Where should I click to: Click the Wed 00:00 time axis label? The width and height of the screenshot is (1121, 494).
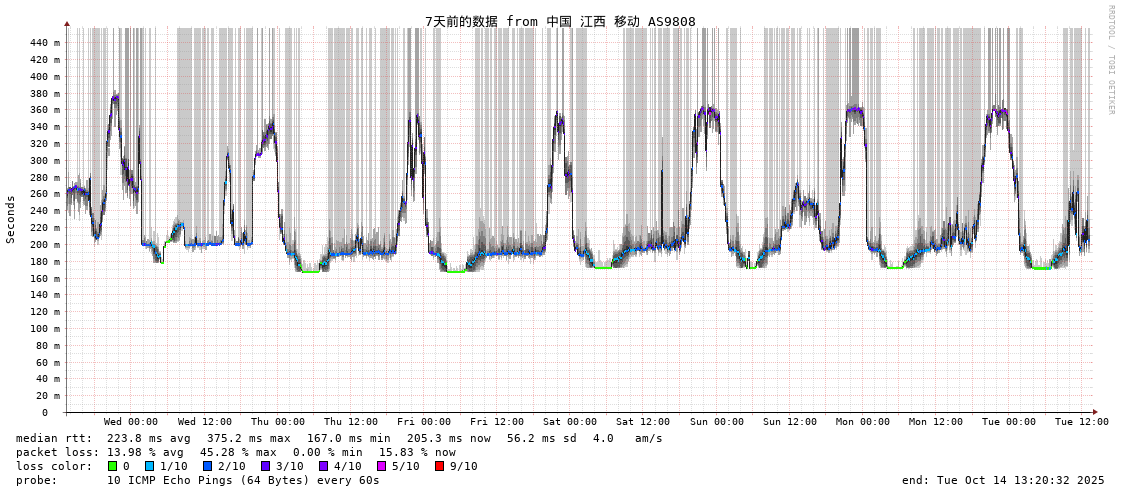[131, 422]
